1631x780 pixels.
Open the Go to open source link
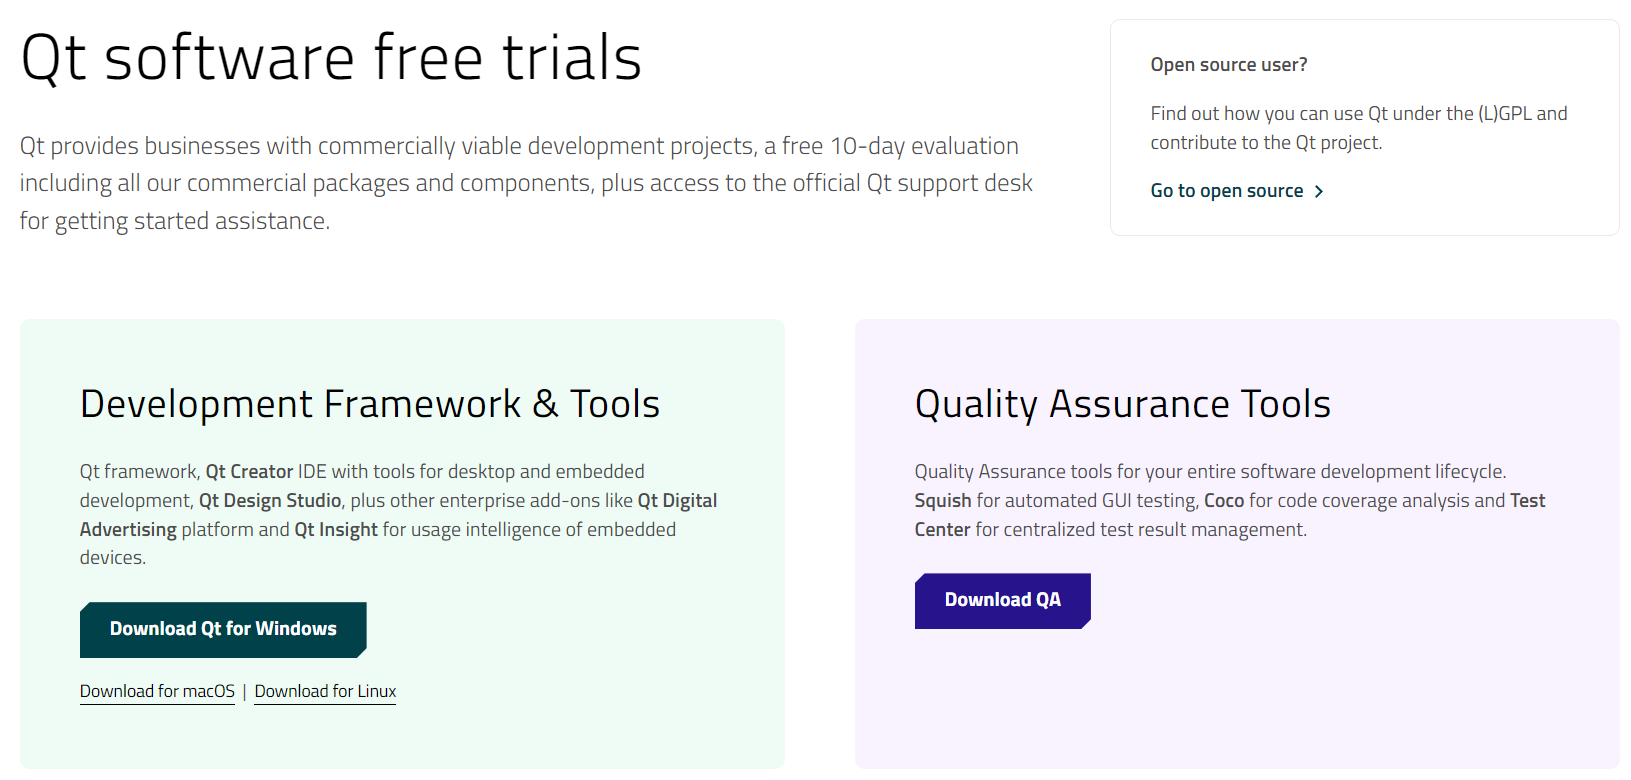pos(1226,191)
